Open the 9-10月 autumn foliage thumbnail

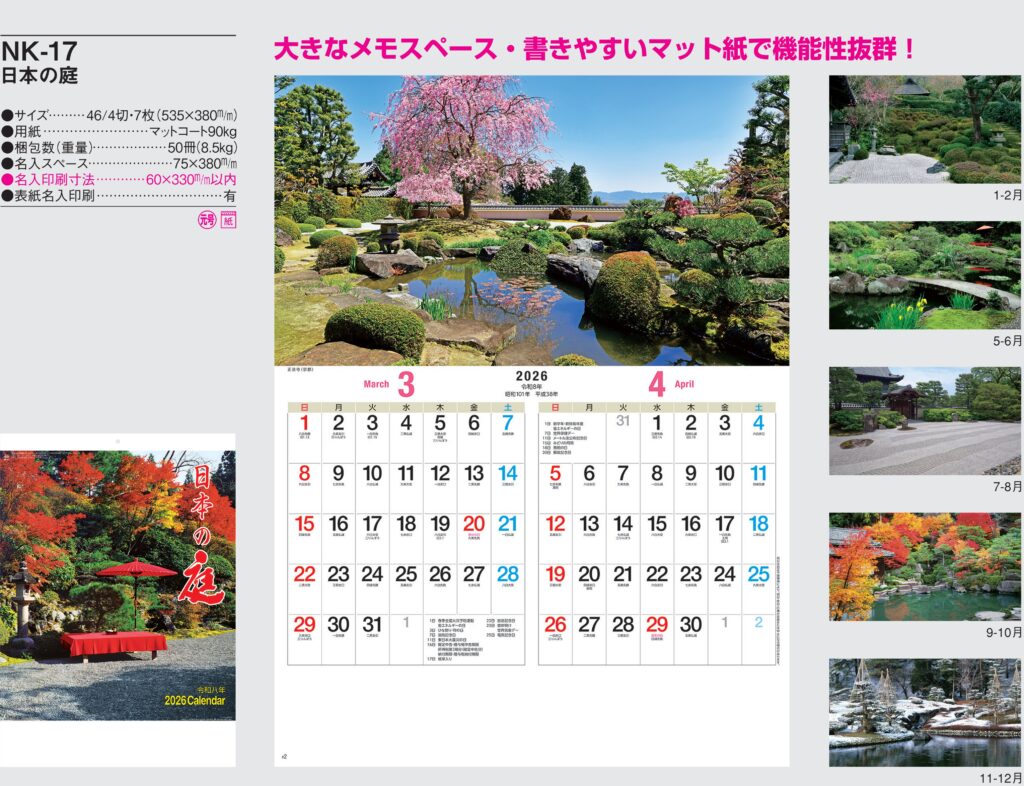[924, 566]
